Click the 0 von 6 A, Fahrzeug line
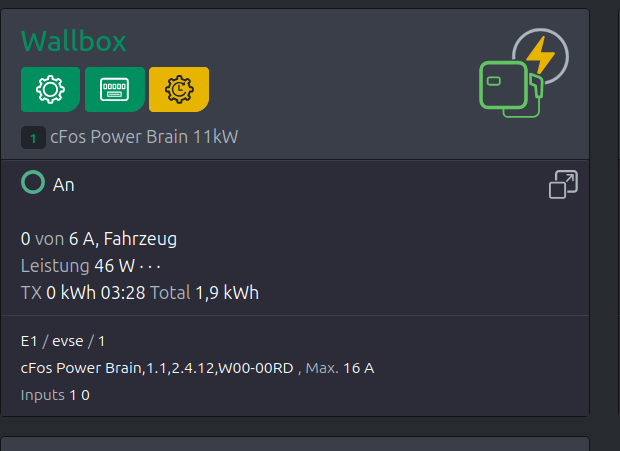 coord(99,239)
